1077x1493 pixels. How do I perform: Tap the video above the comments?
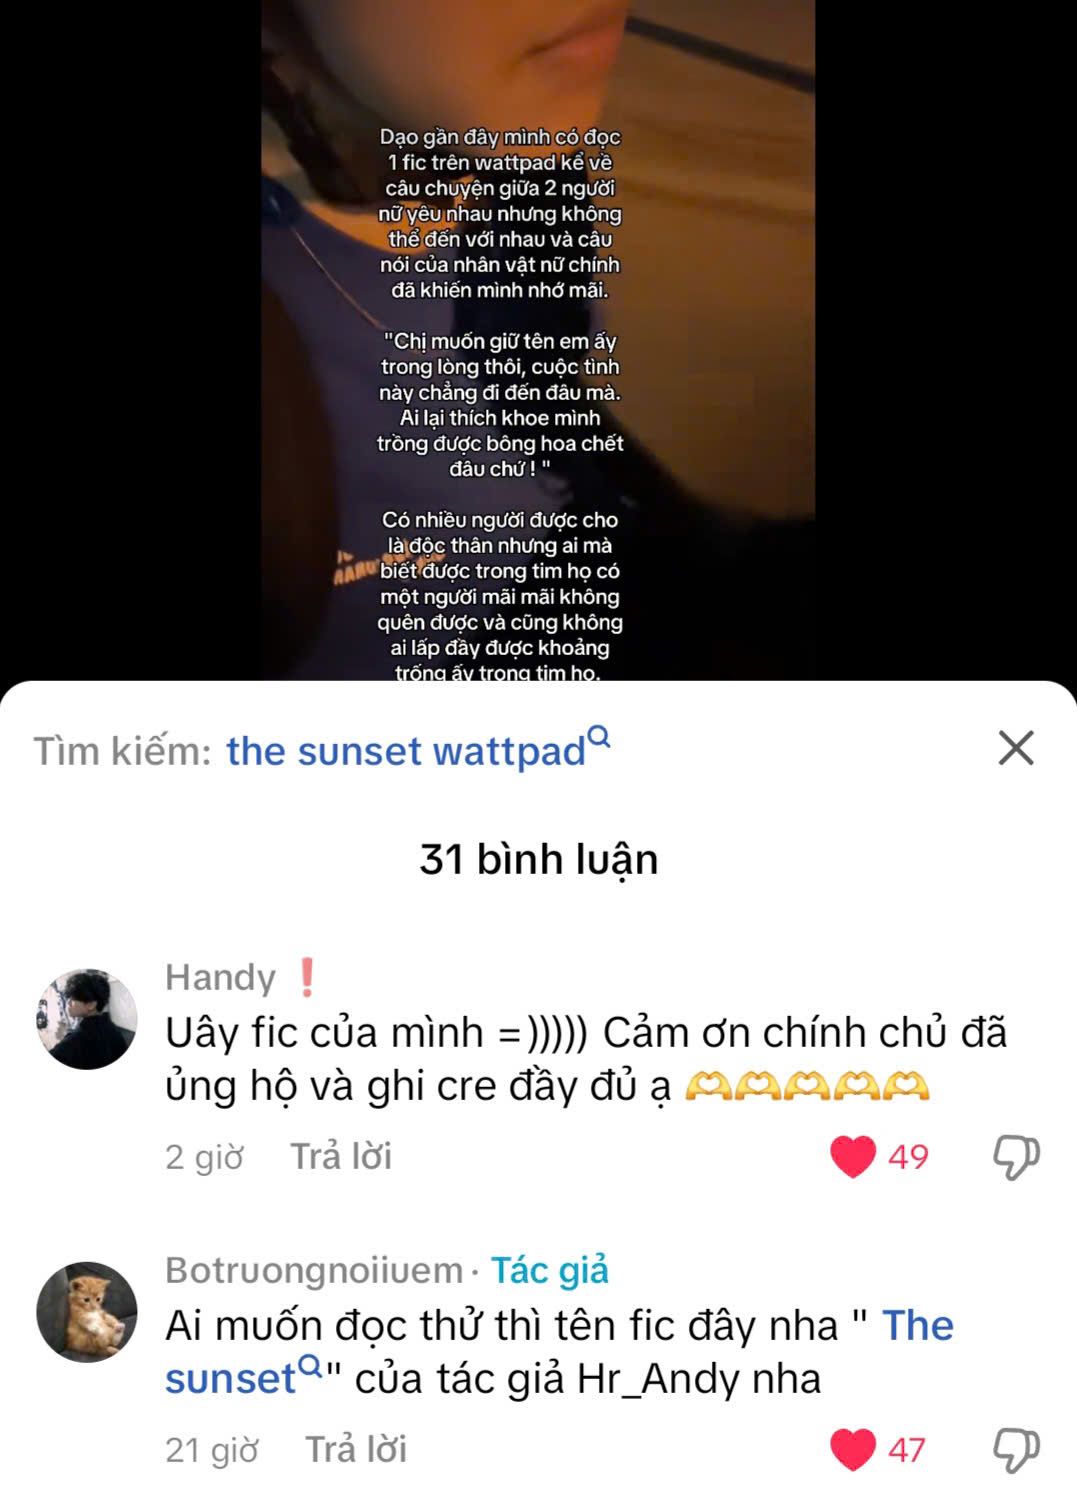tap(538, 340)
